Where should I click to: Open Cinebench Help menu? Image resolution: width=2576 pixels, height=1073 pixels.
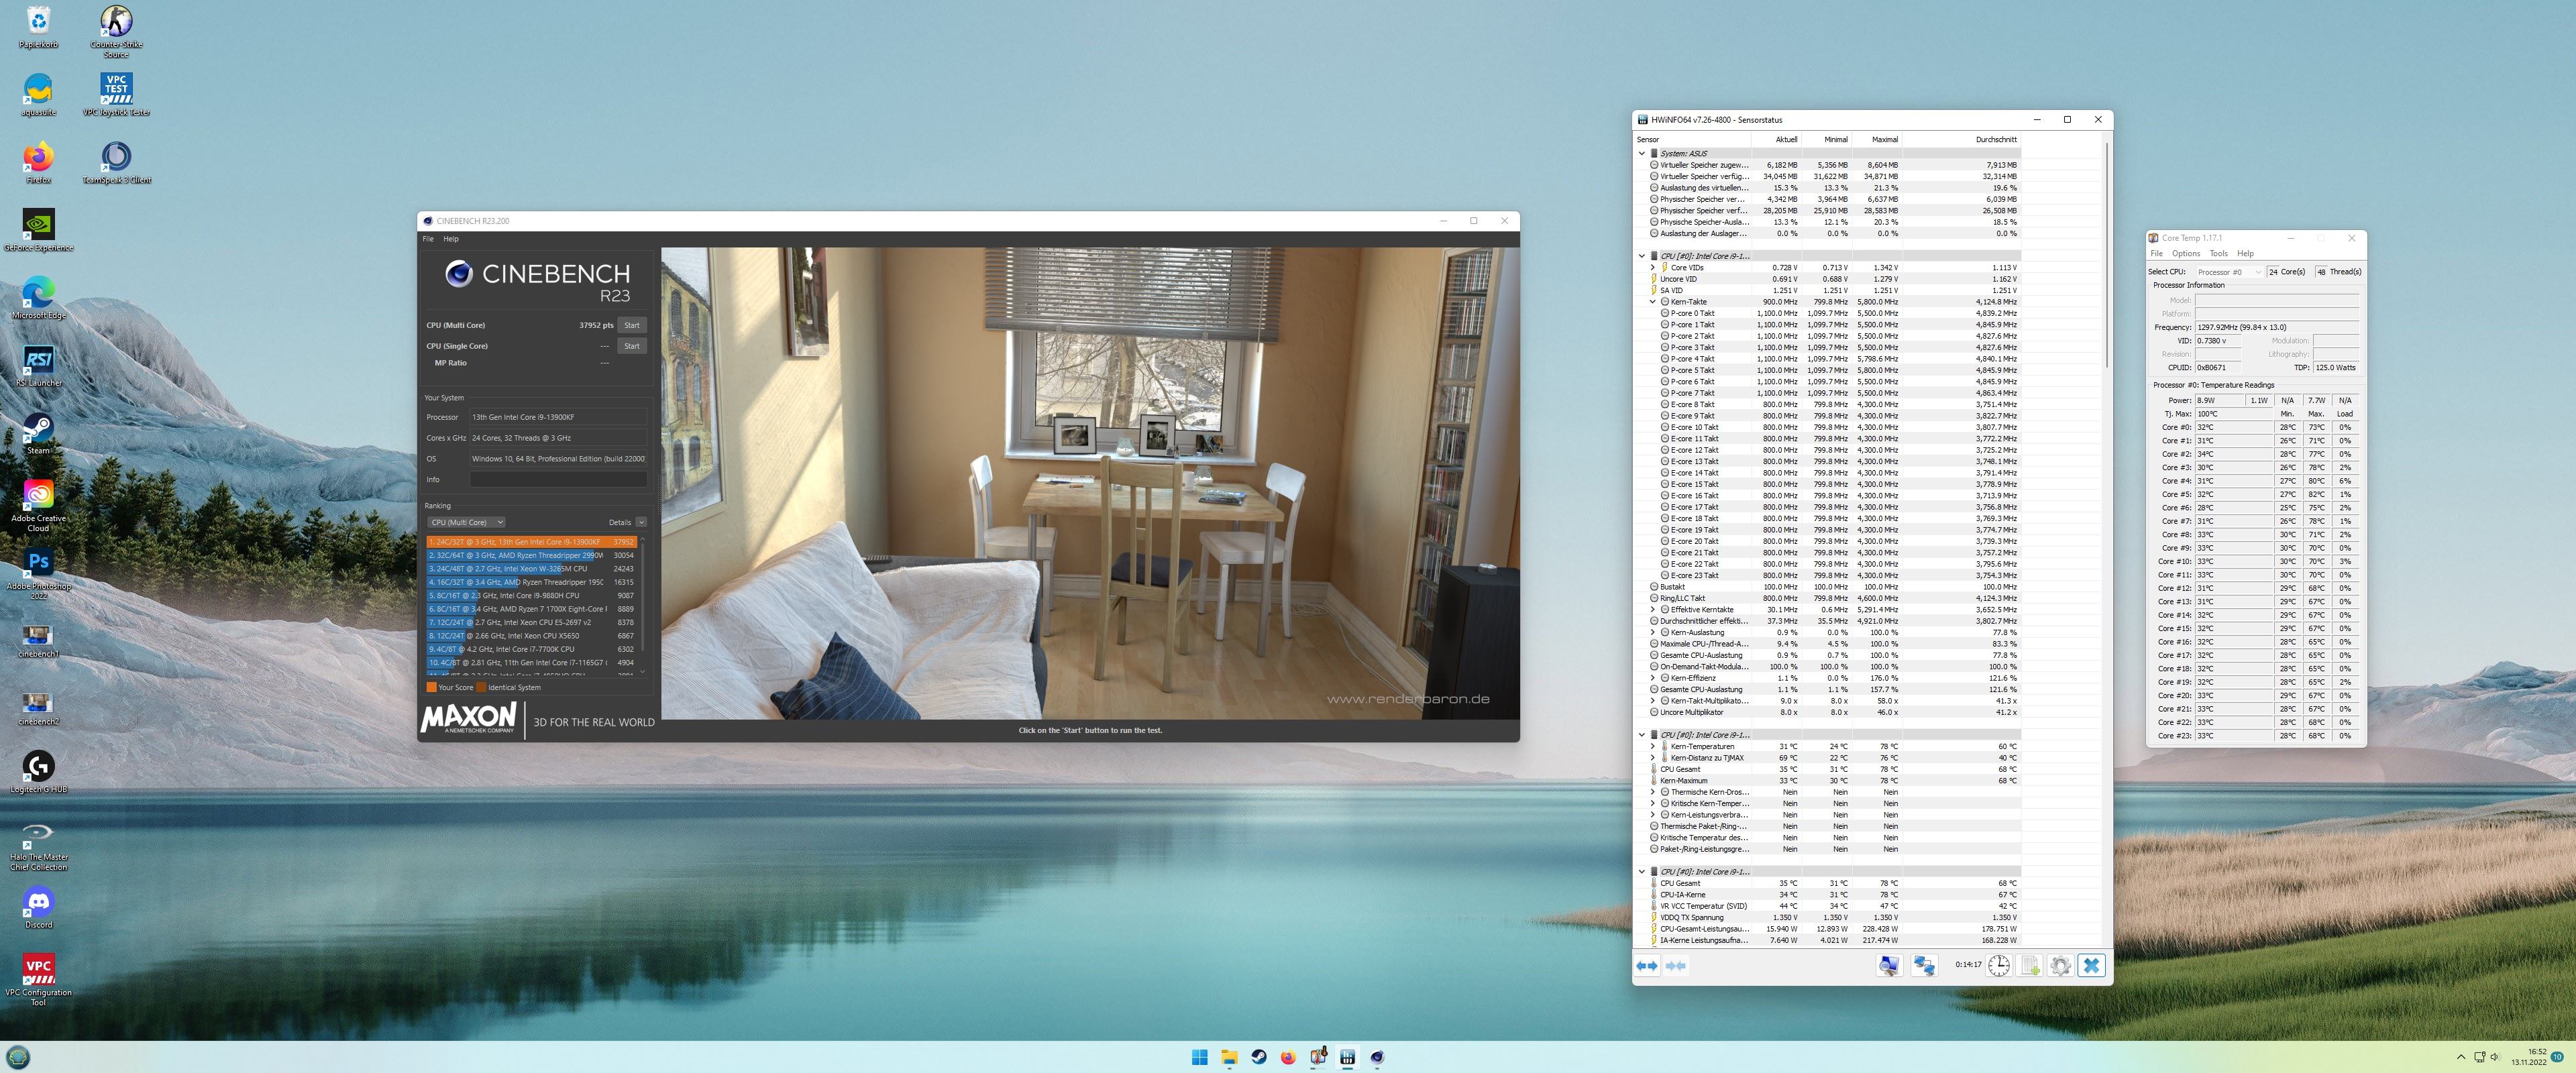tap(451, 239)
